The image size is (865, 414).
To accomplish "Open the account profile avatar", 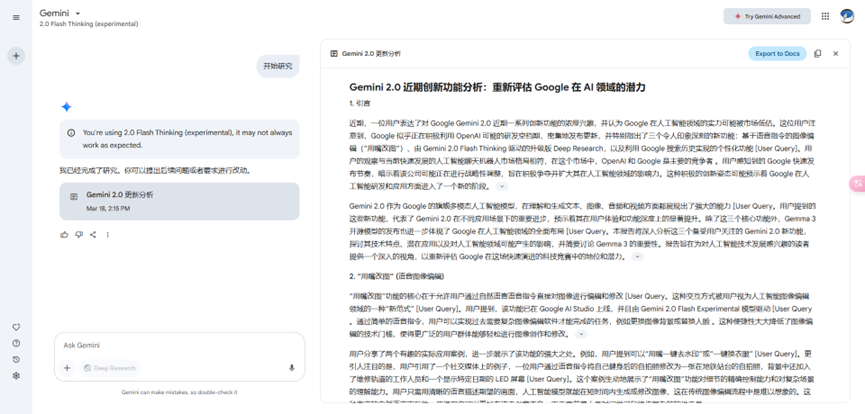I will (847, 16).
